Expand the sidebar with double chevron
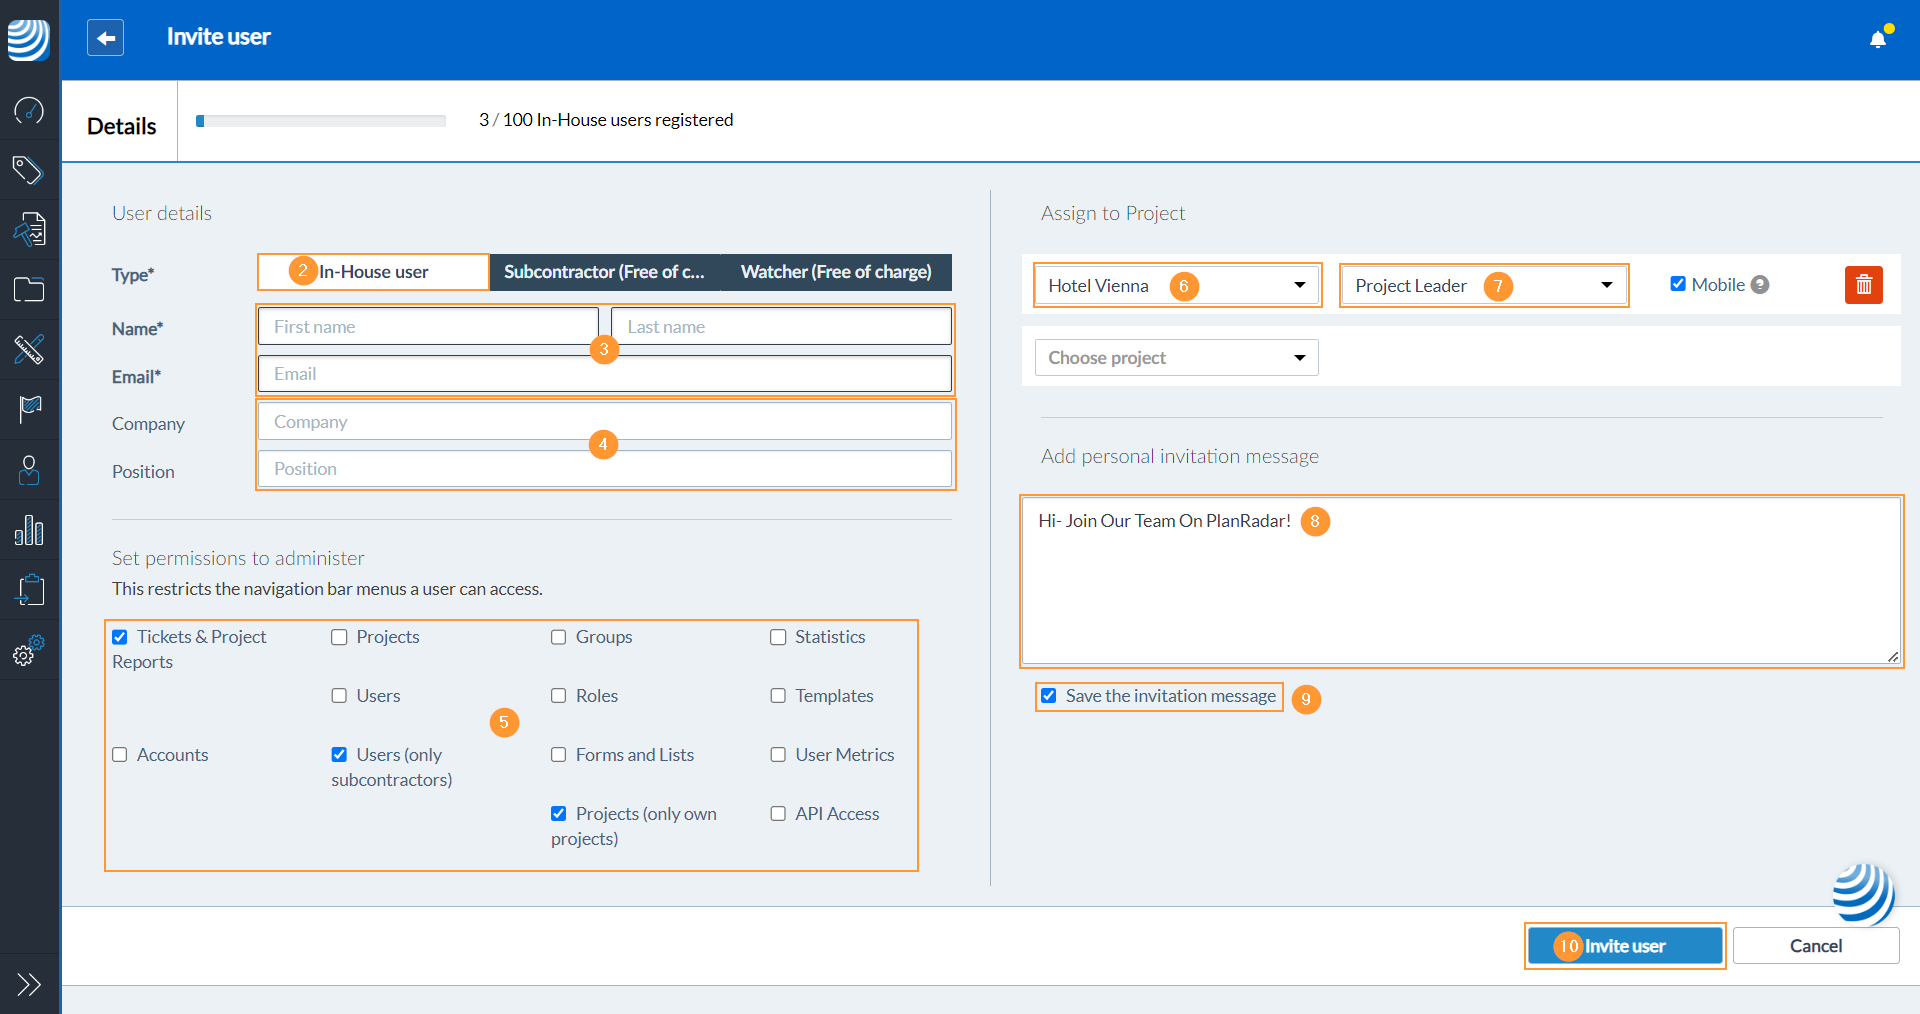The image size is (1920, 1014). [29, 984]
